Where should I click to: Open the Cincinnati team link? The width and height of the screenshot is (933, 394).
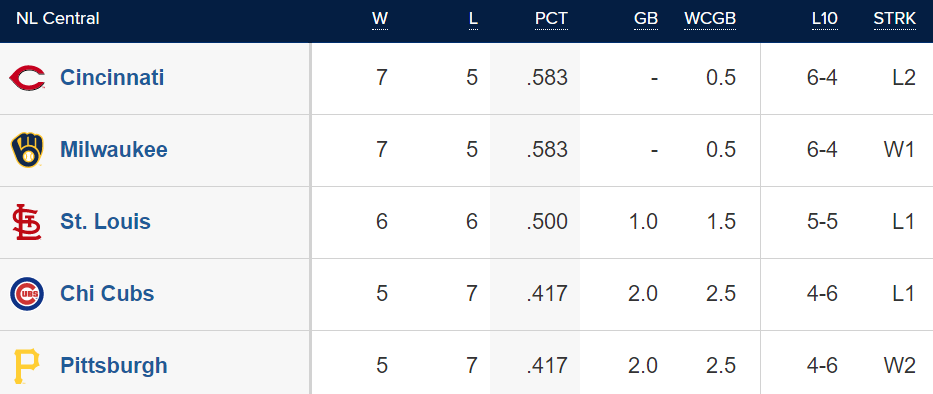tap(112, 78)
